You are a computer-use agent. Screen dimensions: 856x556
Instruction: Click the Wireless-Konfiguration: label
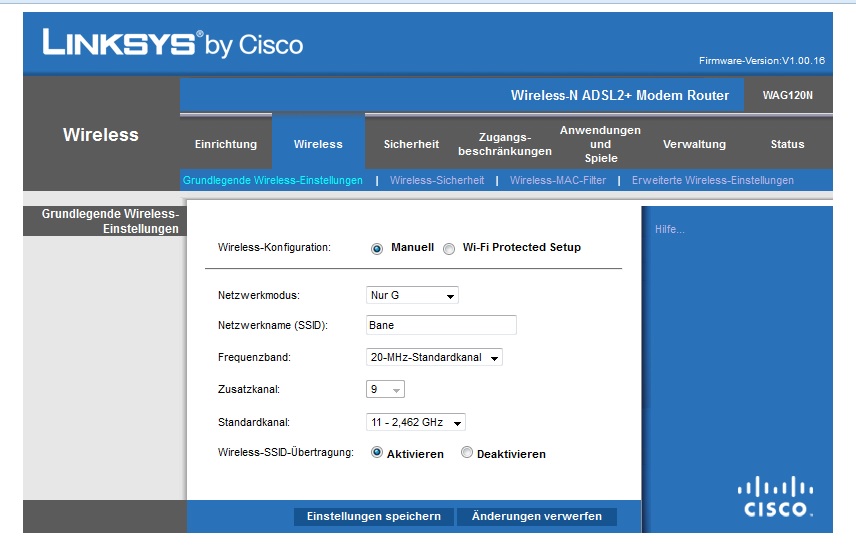point(274,247)
